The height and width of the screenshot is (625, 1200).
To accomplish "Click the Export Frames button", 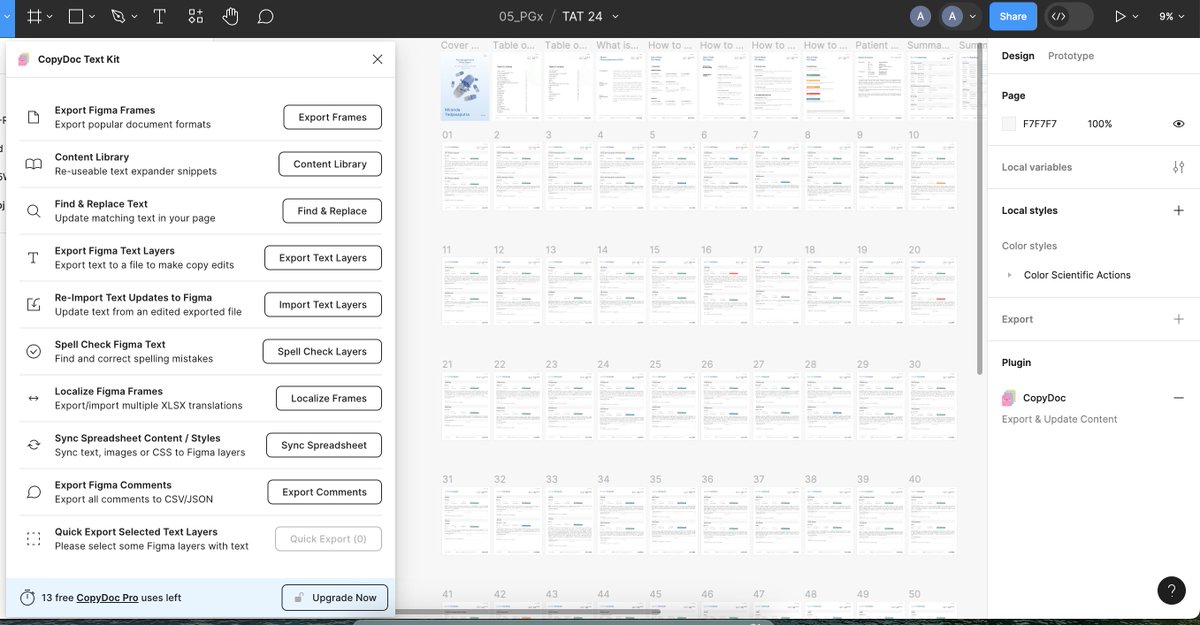I will 332,117.
